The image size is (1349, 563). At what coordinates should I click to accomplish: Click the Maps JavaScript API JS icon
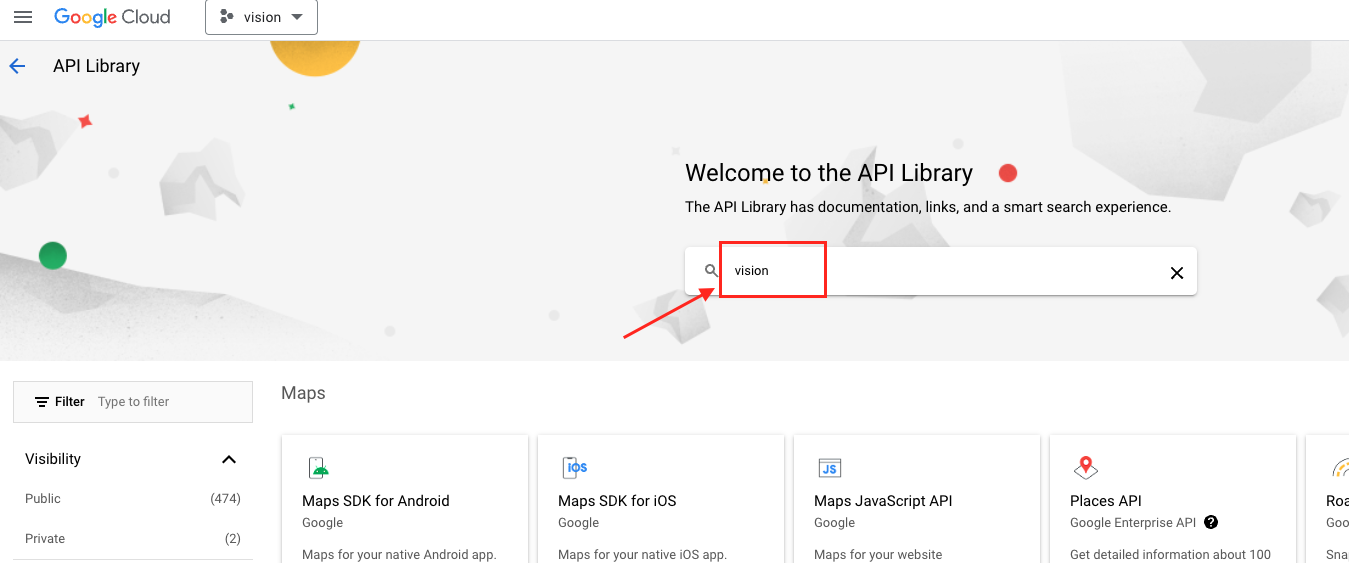pos(829,467)
